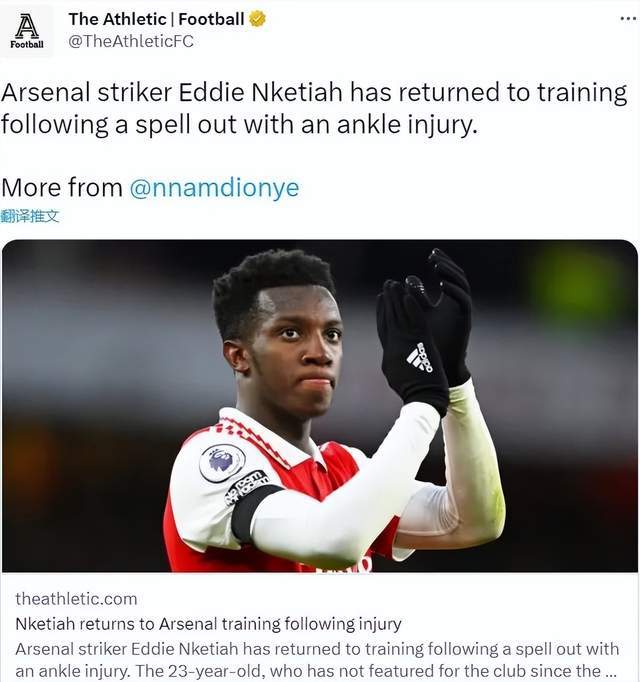Open the @TheAthleticFC handle
Viewport: 640px width, 682px height.
pyautogui.click(x=131, y=41)
